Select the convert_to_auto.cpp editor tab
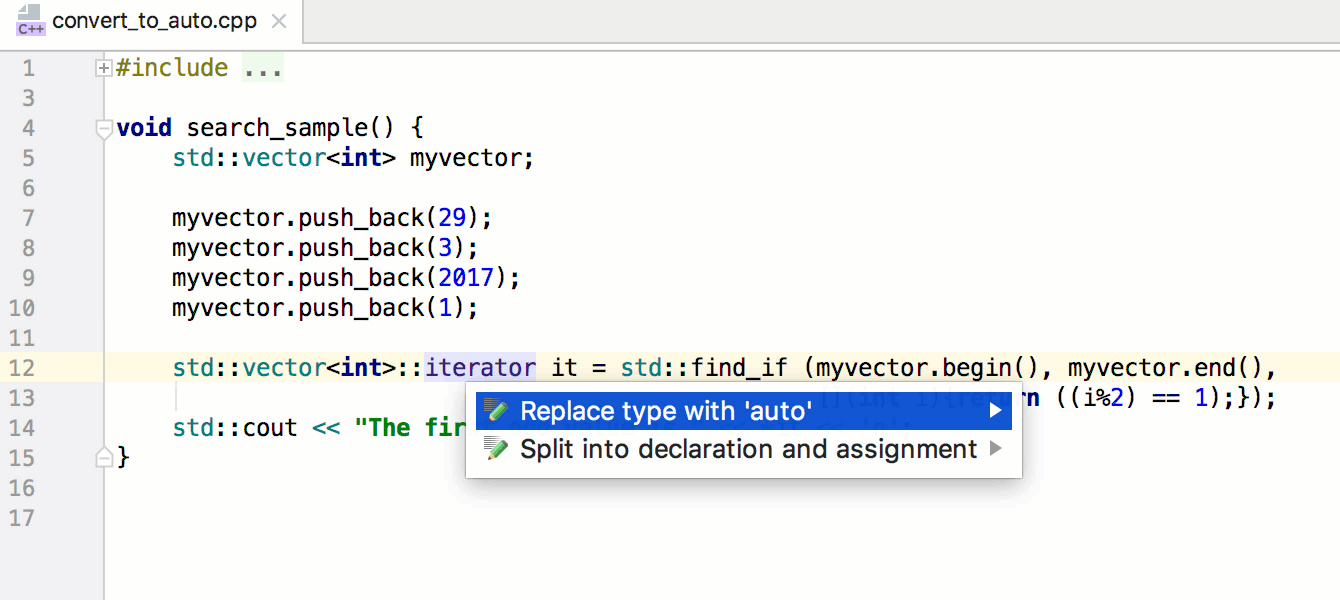This screenshot has width=1340, height=600. 152,21
